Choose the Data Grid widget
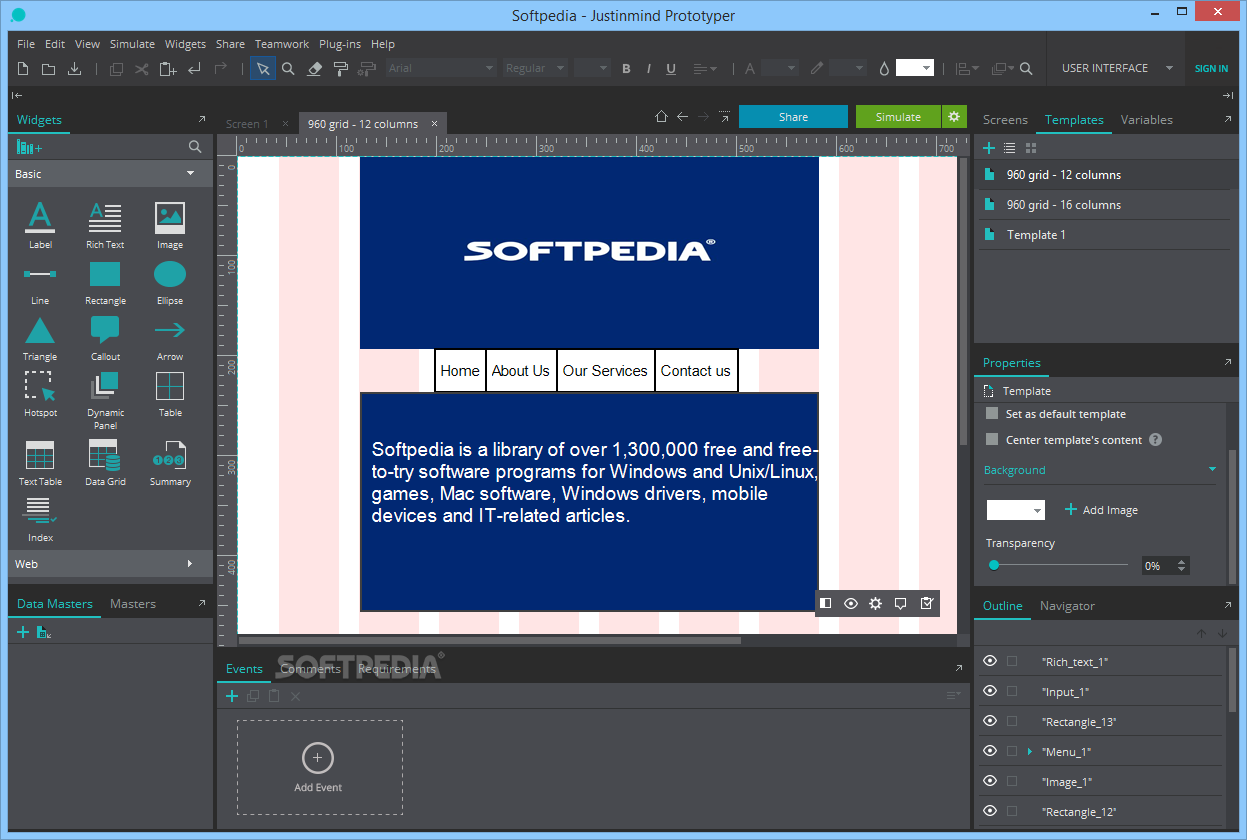The height and width of the screenshot is (840, 1247). 105,463
